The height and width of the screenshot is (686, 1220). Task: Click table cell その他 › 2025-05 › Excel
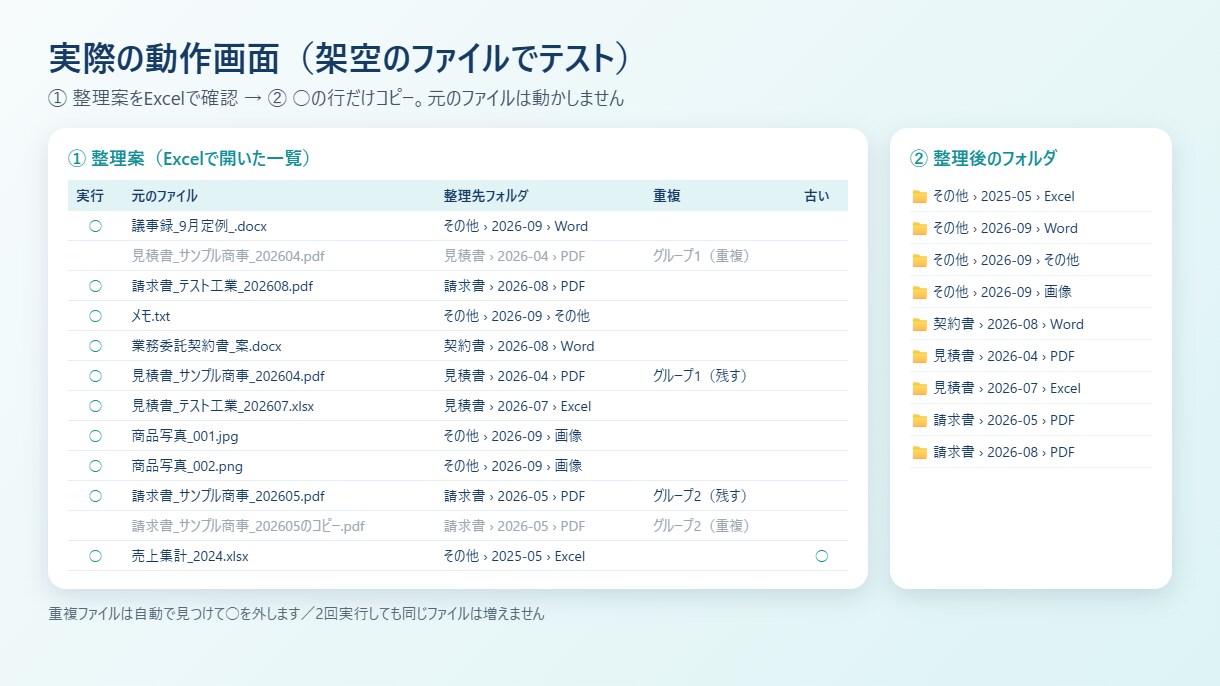pyautogui.click(x=514, y=556)
